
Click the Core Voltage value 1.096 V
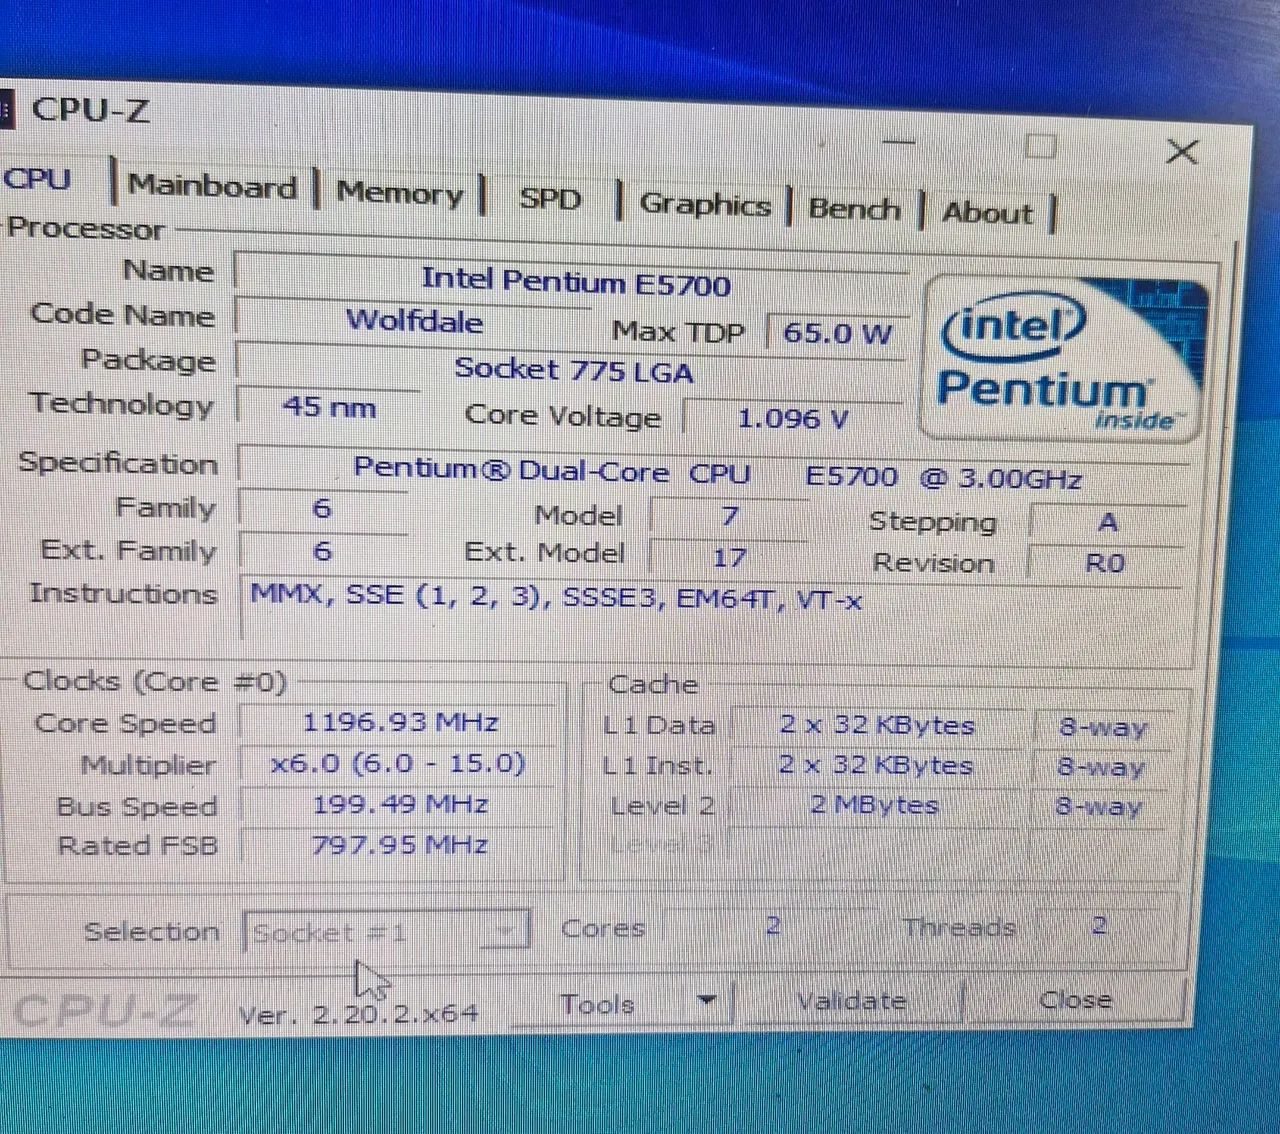[x=792, y=418]
